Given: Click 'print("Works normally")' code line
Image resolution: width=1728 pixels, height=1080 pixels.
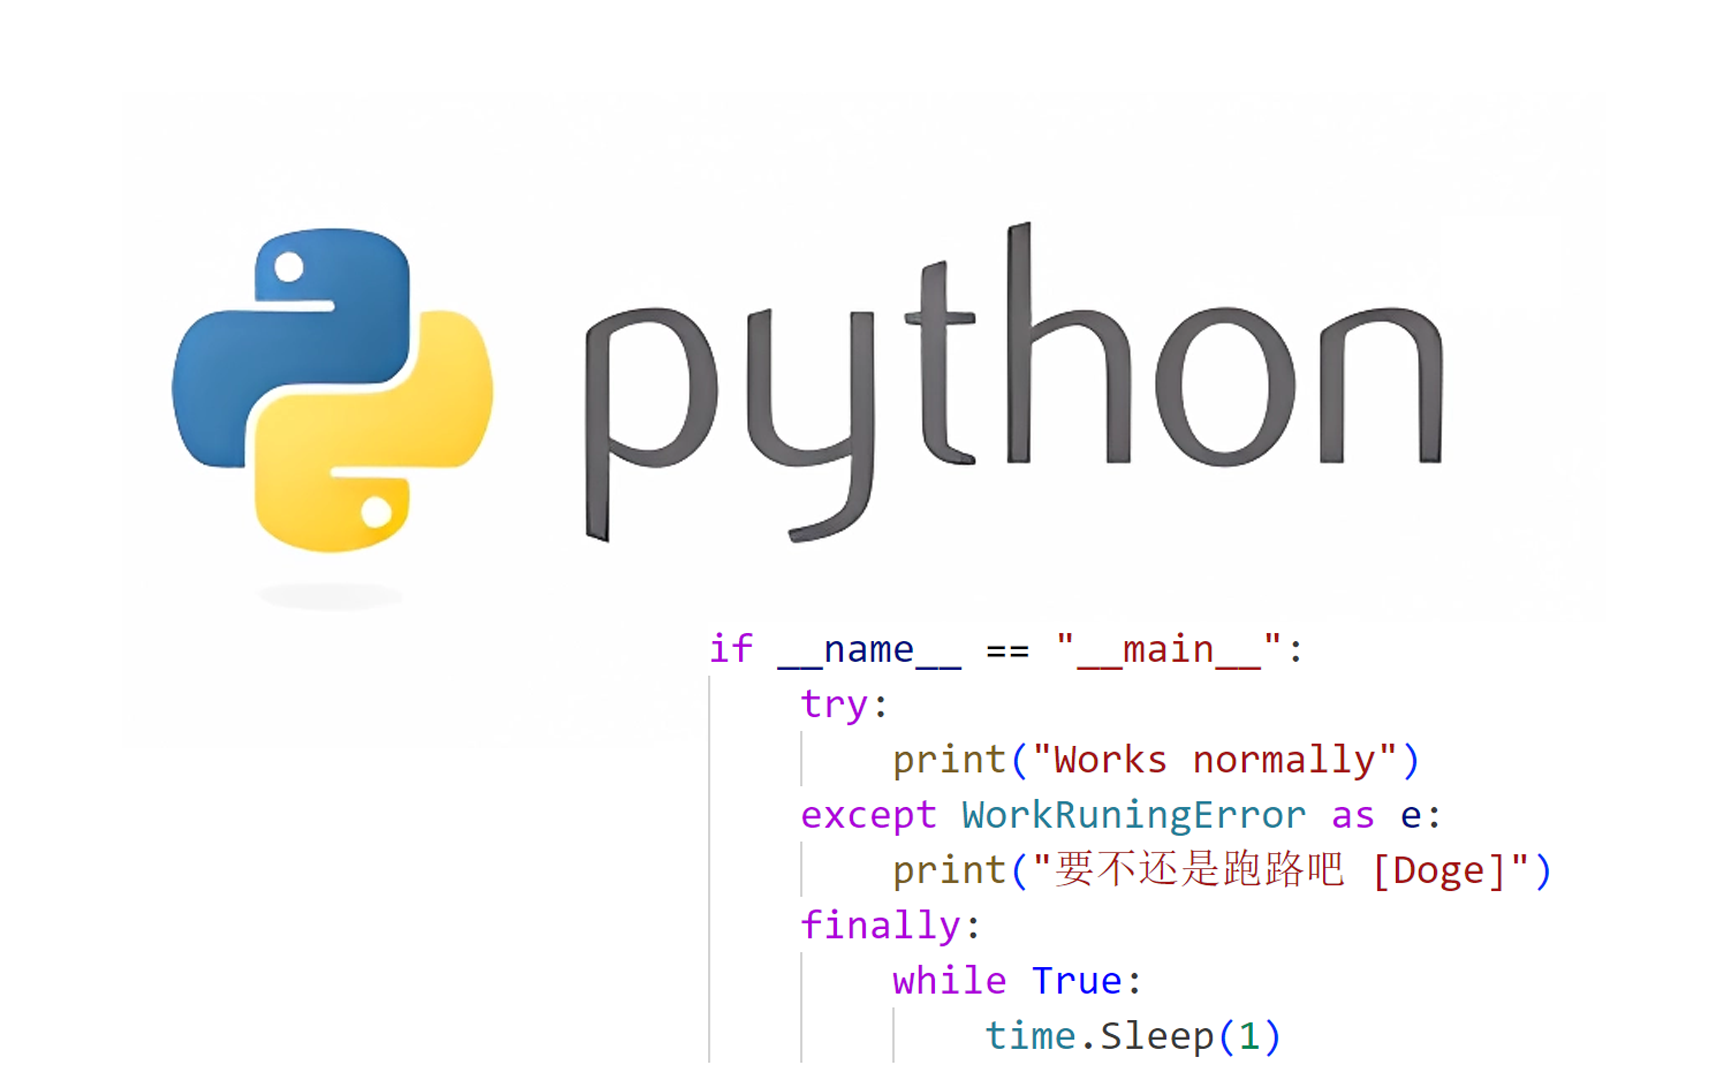Looking at the screenshot, I should (x=1156, y=760).
